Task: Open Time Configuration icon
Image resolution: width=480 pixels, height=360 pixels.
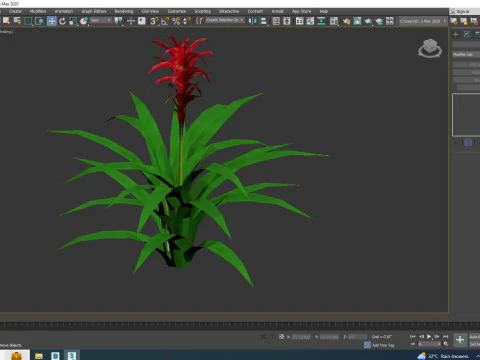Action: click(446, 344)
